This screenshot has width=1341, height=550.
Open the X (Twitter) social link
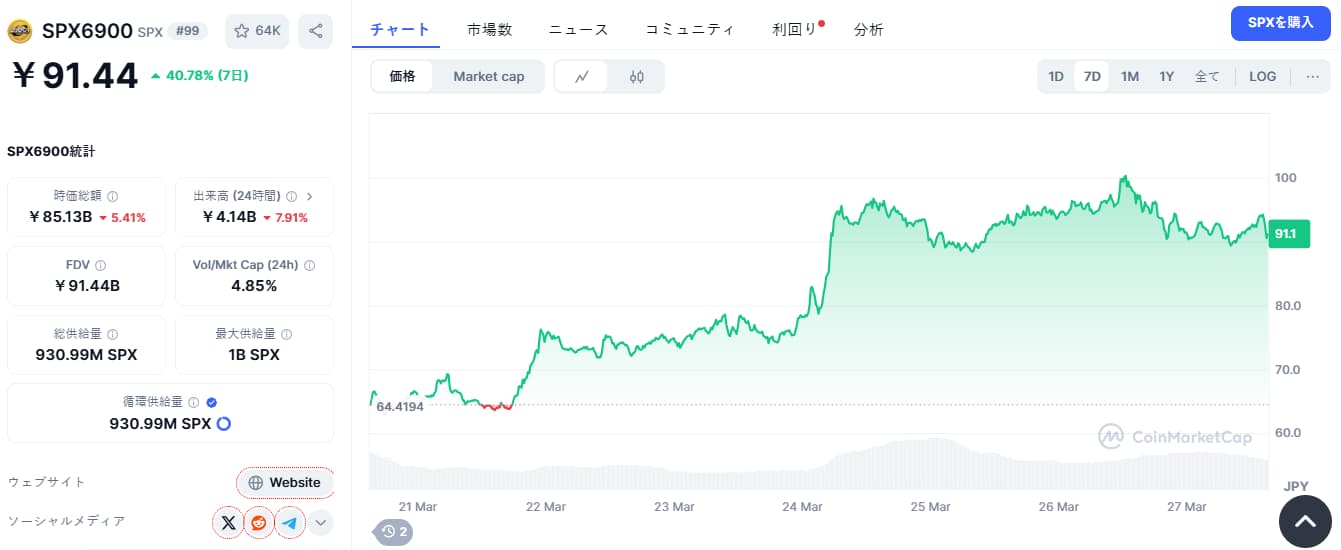229,522
